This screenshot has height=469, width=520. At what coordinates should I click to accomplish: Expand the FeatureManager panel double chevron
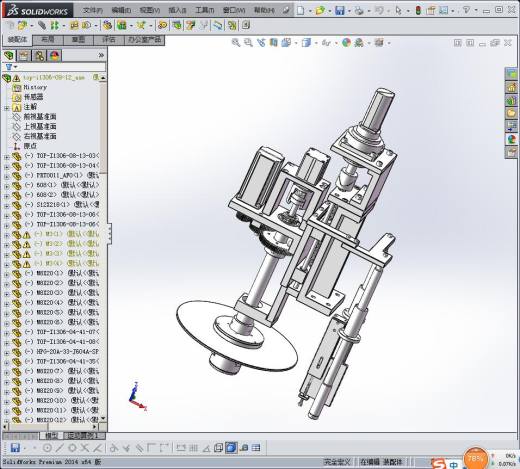tap(101, 55)
